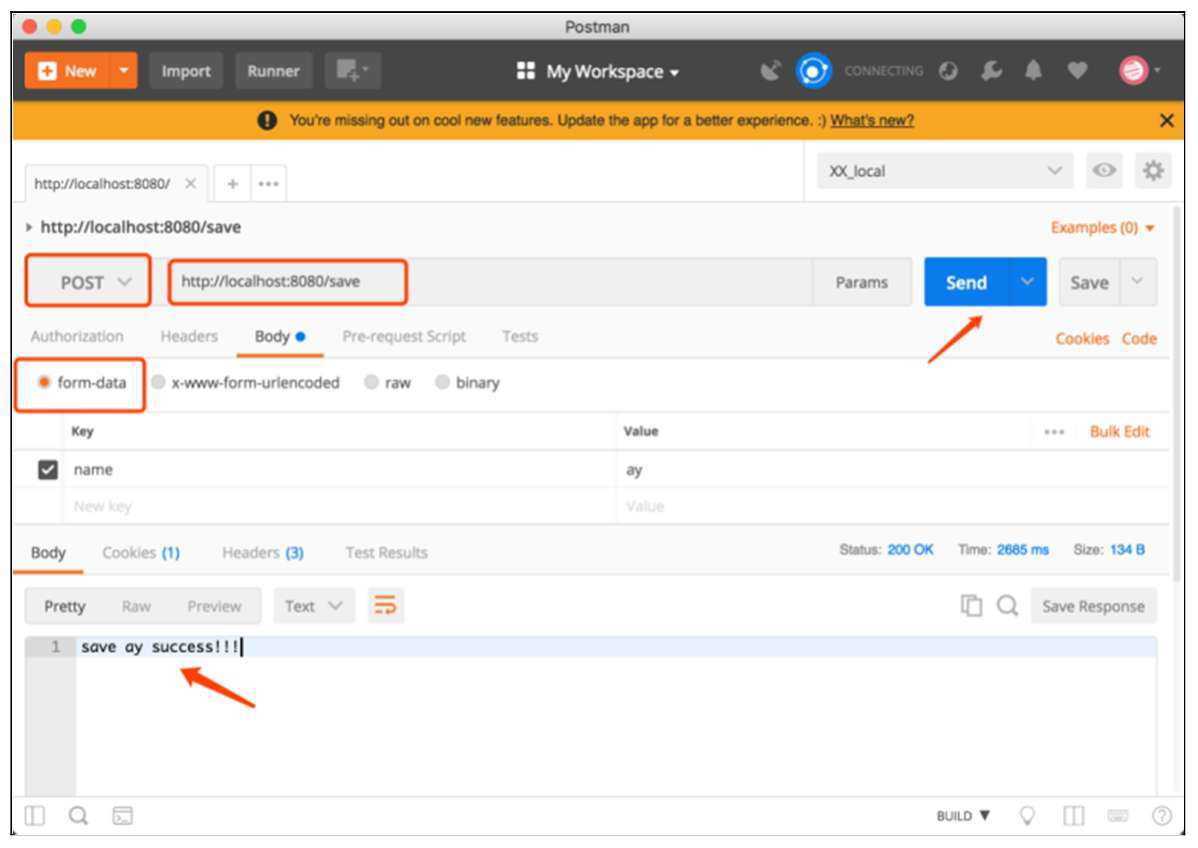Open the response Headers (3) tab
Viewport: 1198px width, 848px height.
tap(263, 552)
